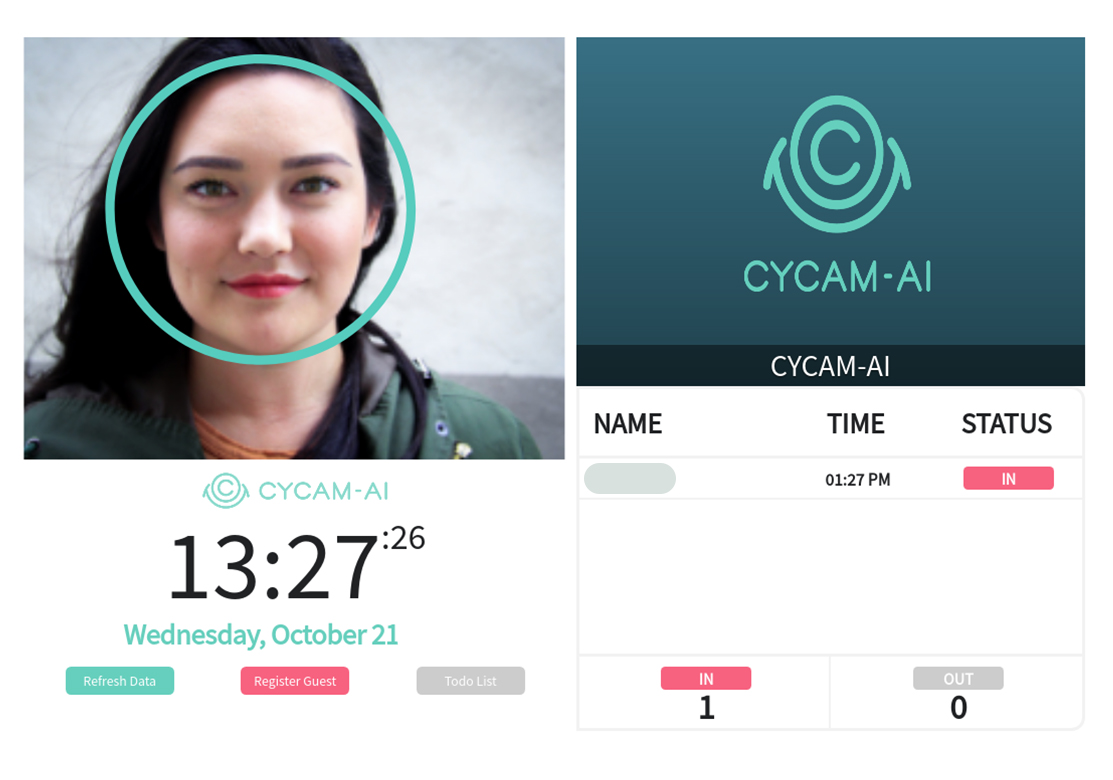Click the large CYCAM-AI wordmark text

click(837, 276)
